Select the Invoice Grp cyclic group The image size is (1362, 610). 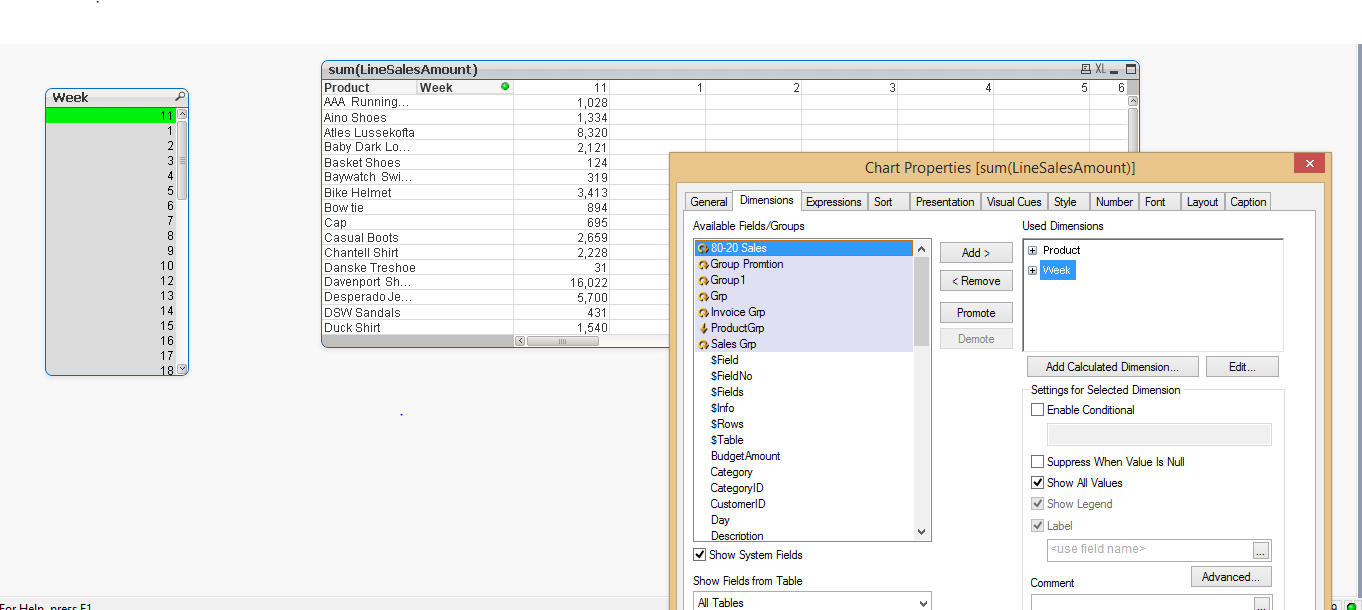pos(737,312)
